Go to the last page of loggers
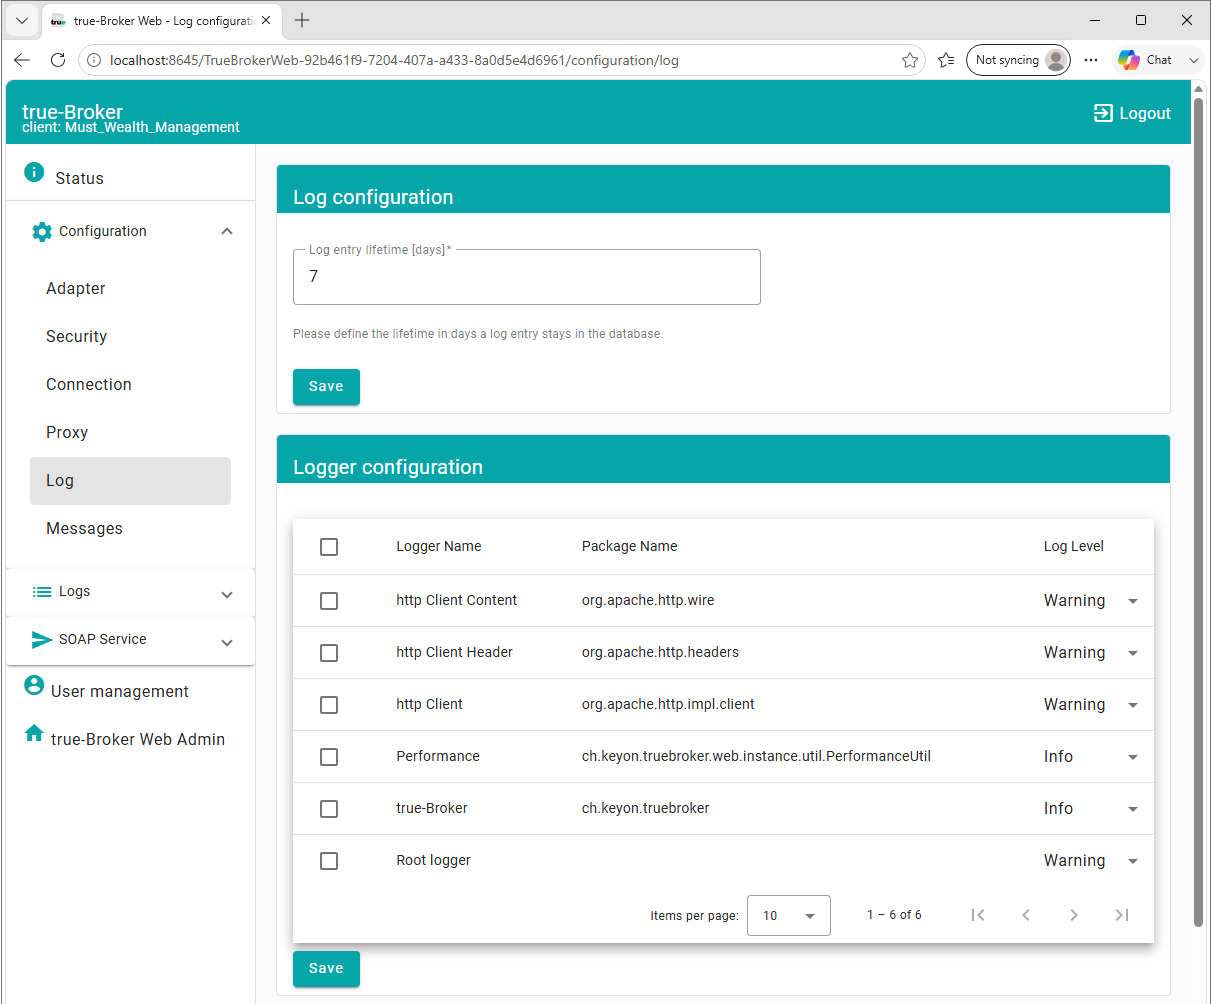Screen dimensions: 1212x1004 [x=1122, y=915]
